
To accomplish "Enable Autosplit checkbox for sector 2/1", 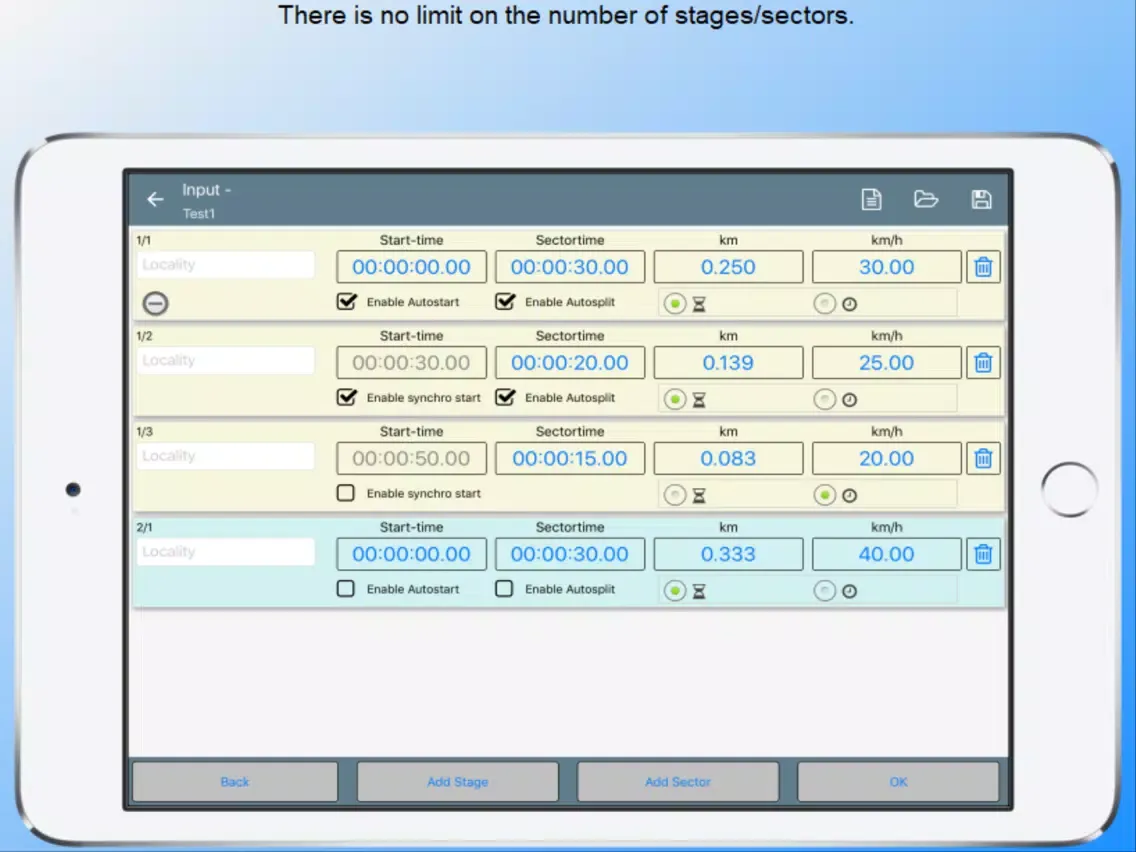I will click(505, 589).
